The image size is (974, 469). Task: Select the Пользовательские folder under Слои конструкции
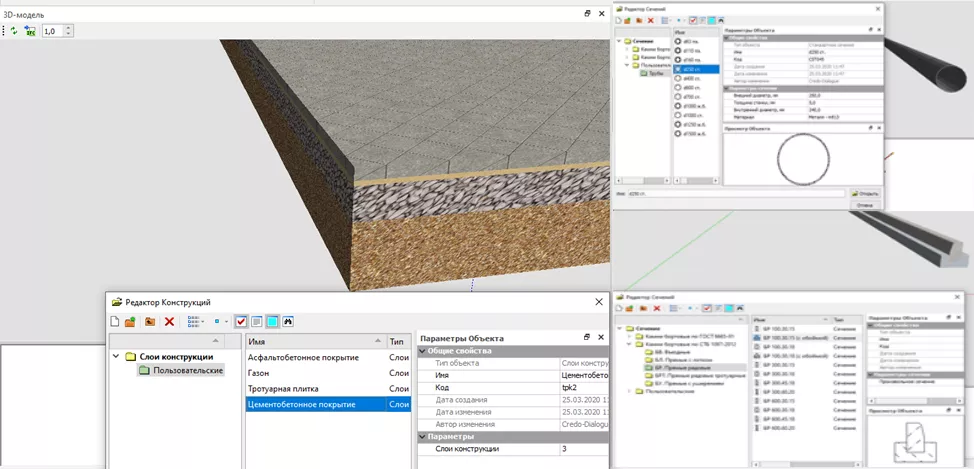[188, 370]
